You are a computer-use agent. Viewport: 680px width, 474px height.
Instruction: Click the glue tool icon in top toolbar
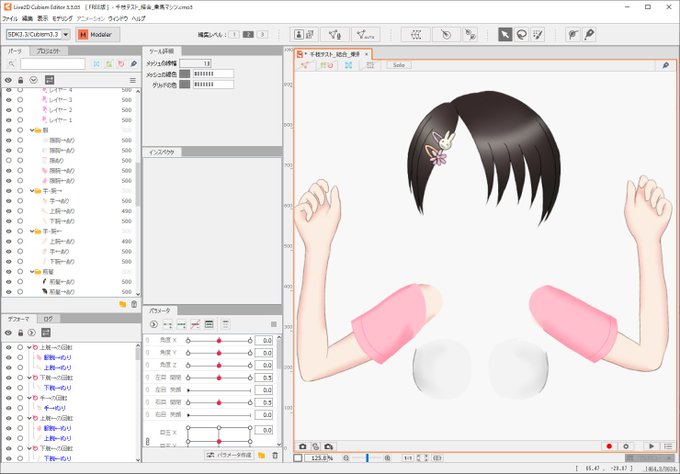point(470,34)
